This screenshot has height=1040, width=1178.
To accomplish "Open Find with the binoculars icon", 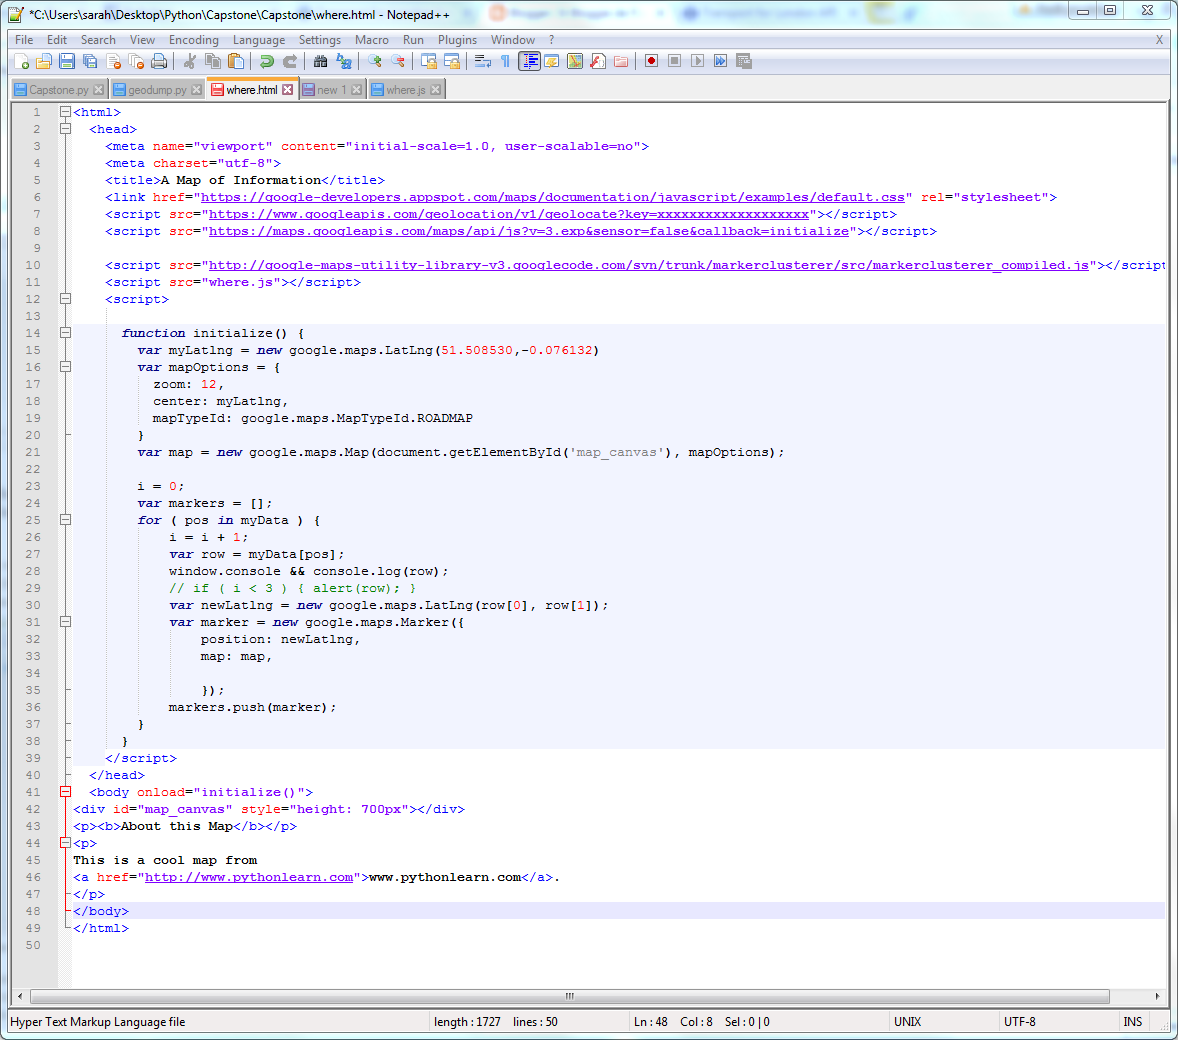I will coord(321,62).
